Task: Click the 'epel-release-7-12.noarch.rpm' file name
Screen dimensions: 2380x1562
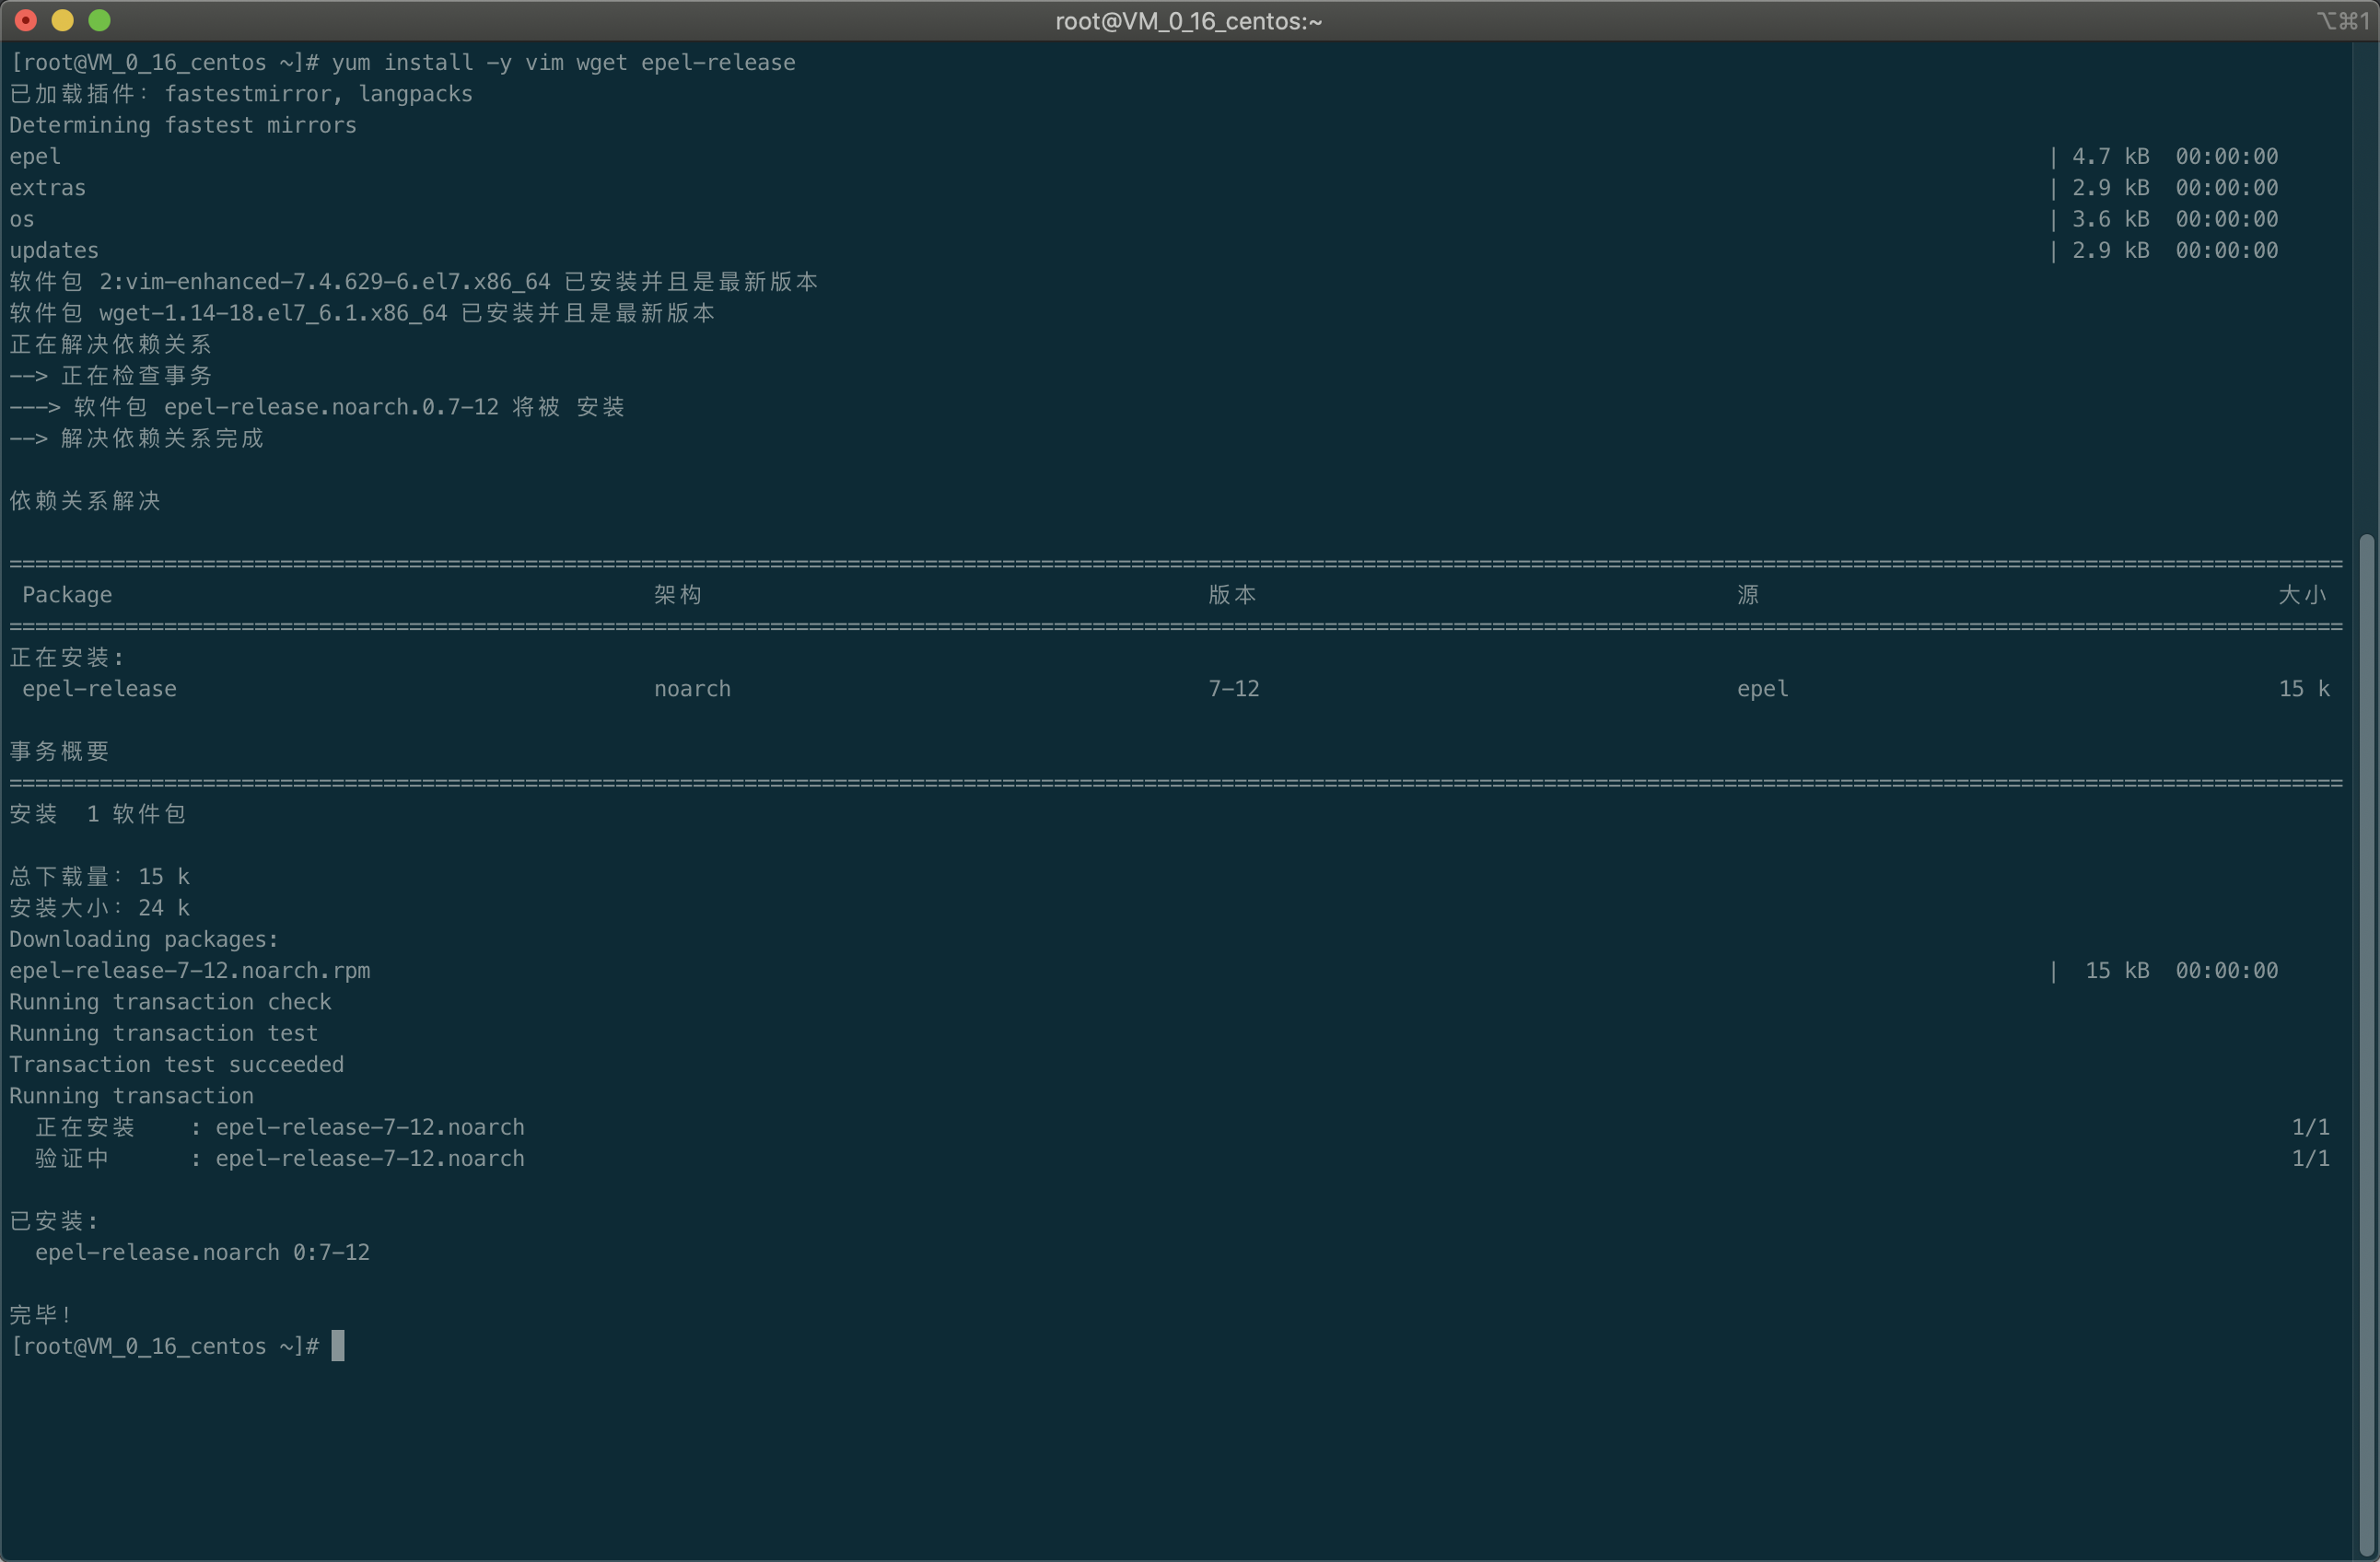Action: [x=190, y=971]
